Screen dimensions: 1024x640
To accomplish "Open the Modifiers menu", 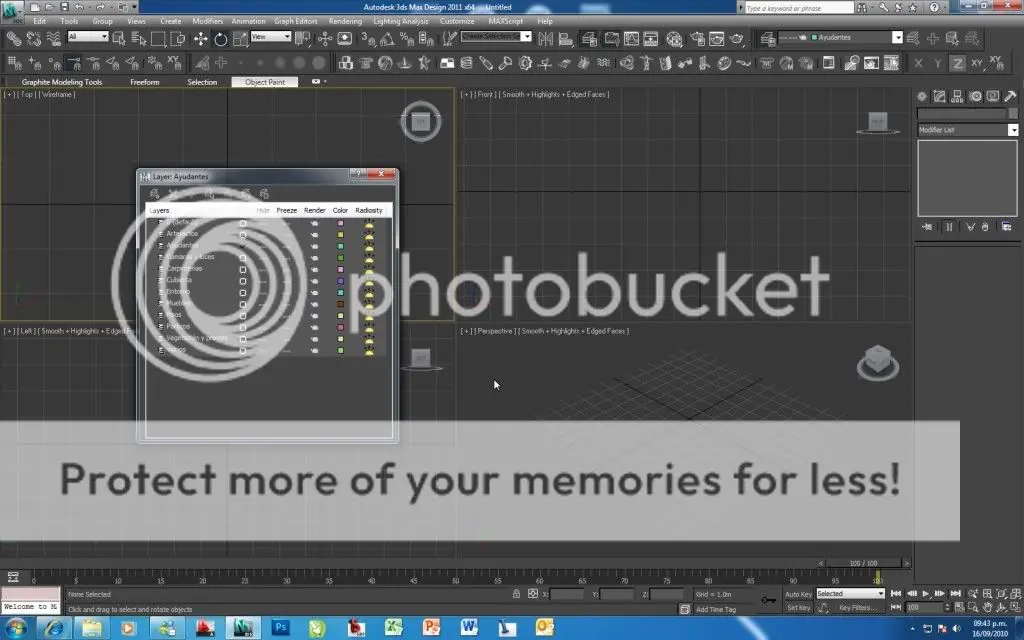I will [x=208, y=21].
